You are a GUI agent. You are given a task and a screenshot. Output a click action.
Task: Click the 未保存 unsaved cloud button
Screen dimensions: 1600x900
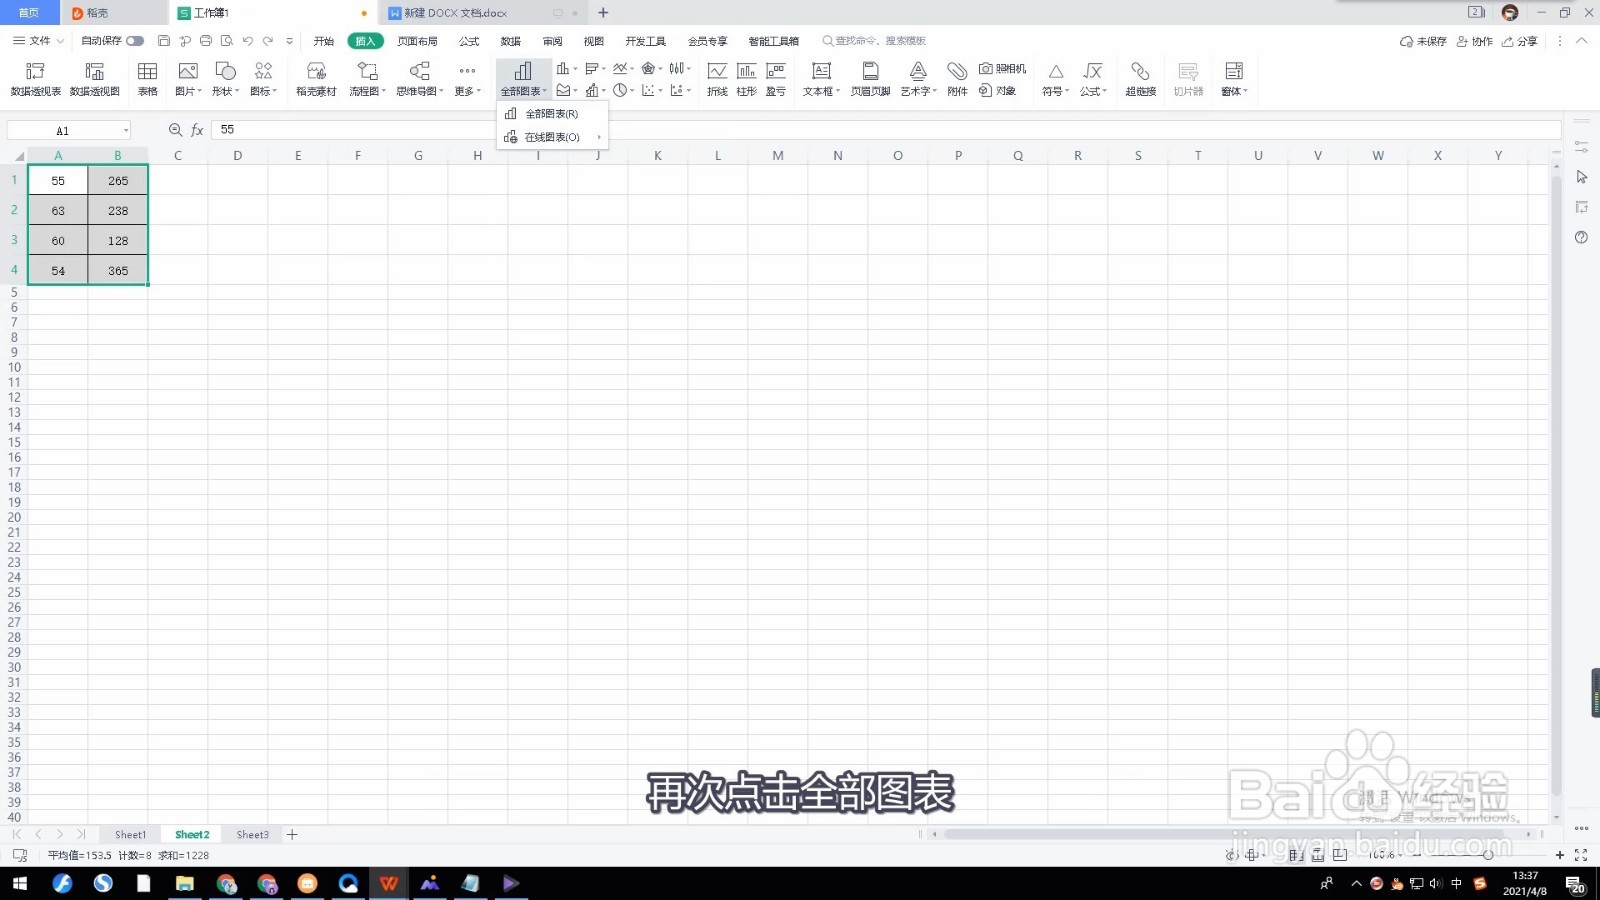pyautogui.click(x=1423, y=41)
